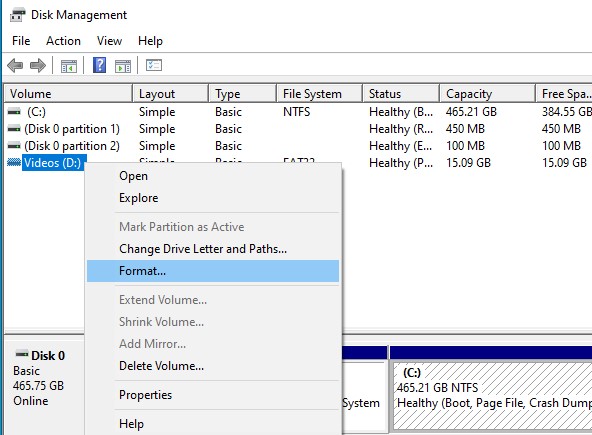The width and height of the screenshot is (592, 435).
Task: Click the Forward arrow toolbar icon
Action: point(38,65)
